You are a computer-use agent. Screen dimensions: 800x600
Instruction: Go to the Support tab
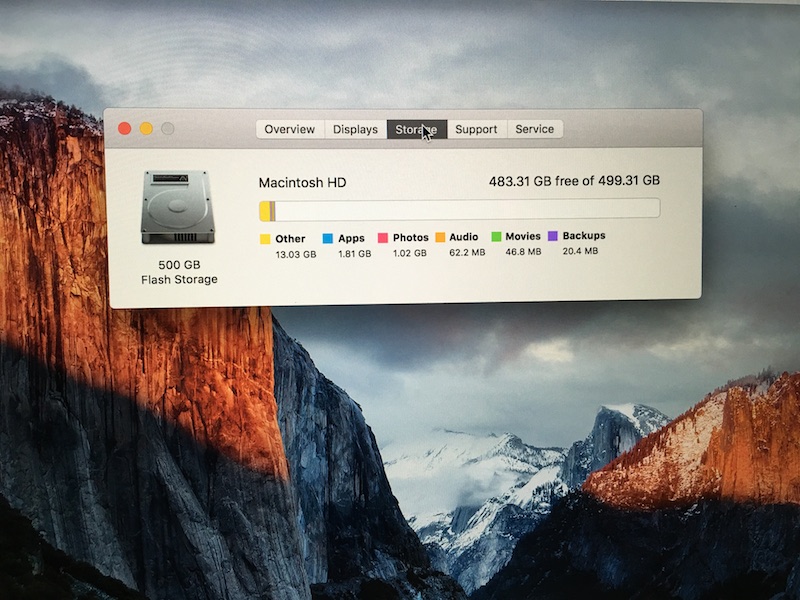coord(476,129)
